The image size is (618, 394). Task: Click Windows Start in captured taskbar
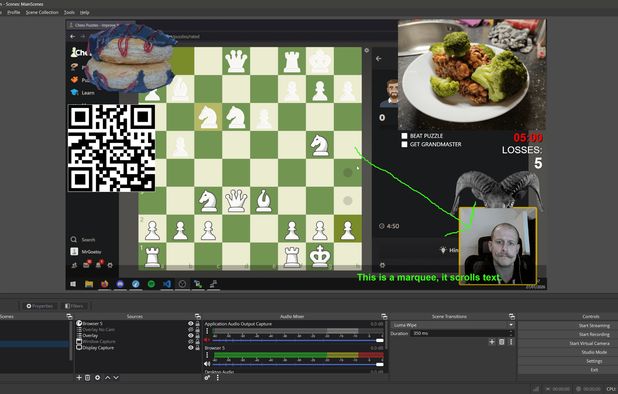pos(73,284)
